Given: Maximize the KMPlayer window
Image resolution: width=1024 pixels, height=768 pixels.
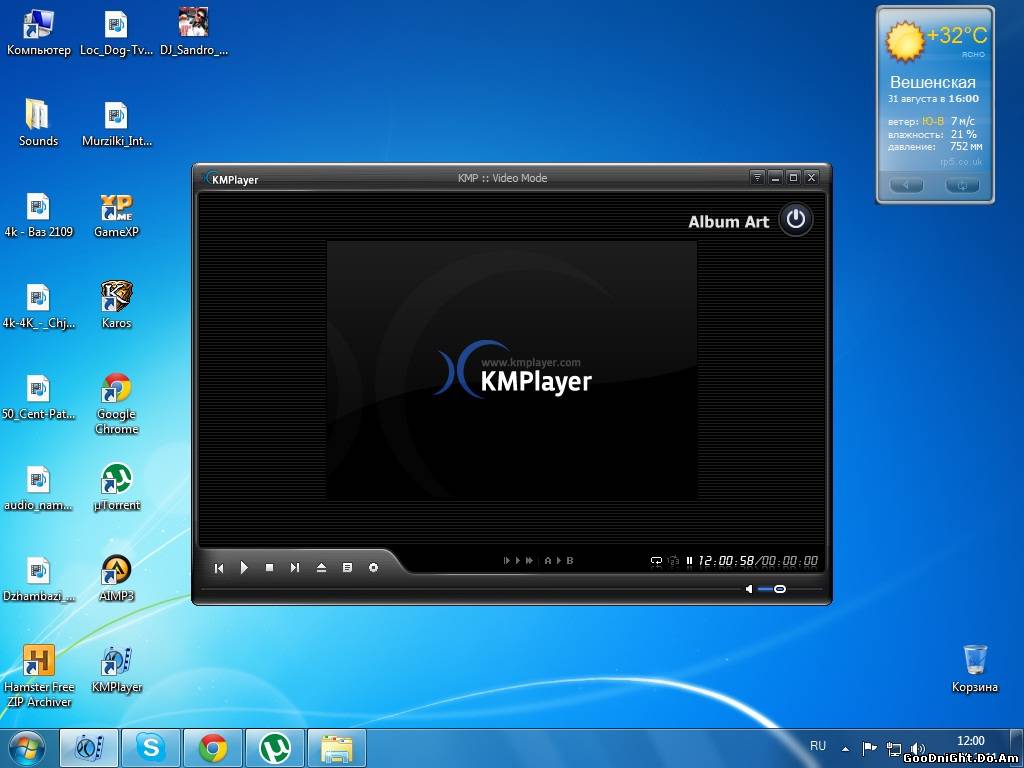Looking at the screenshot, I should [x=793, y=177].
